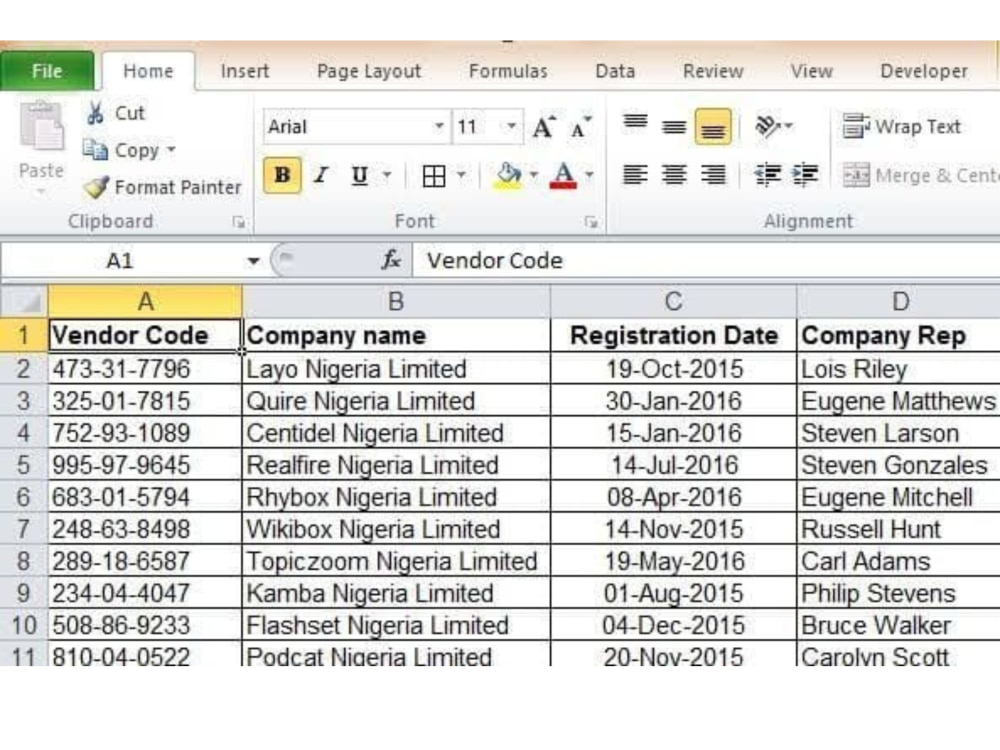Screen dimensions: 1000x750
Task: Switch to the View tab
Action: pyautogui.click(x=812, y=71)
